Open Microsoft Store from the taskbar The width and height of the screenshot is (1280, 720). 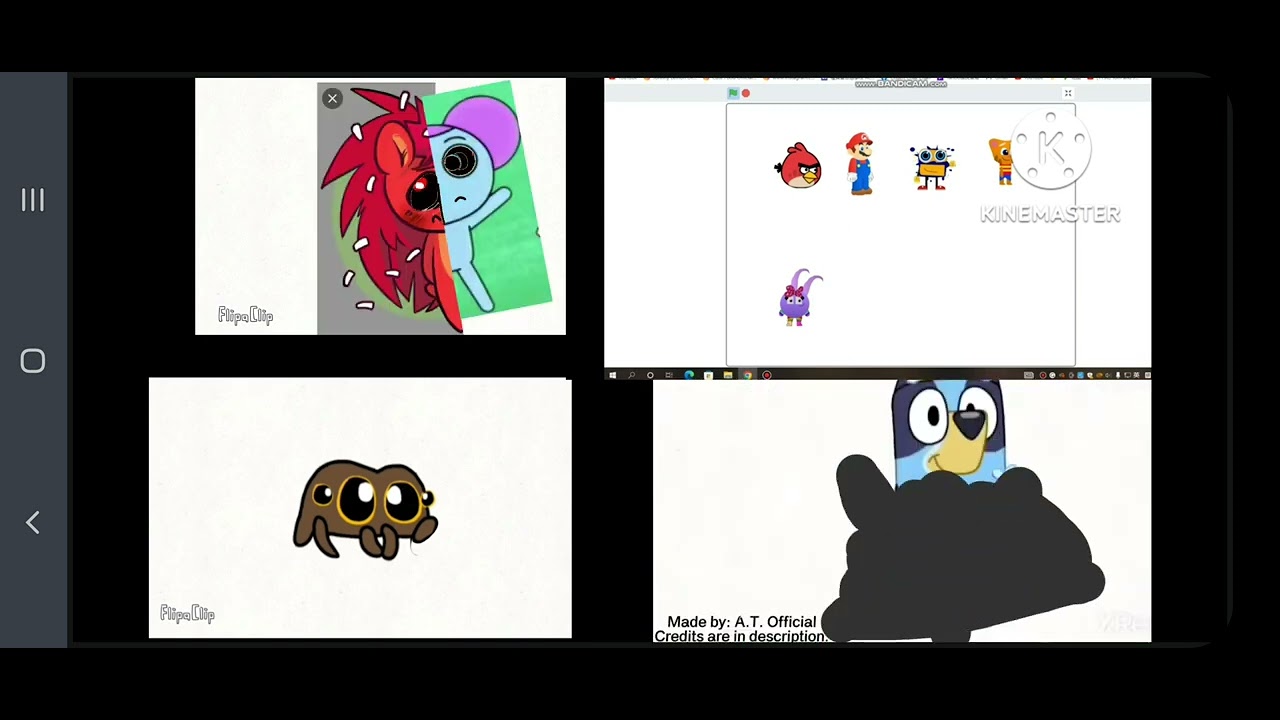708,375
